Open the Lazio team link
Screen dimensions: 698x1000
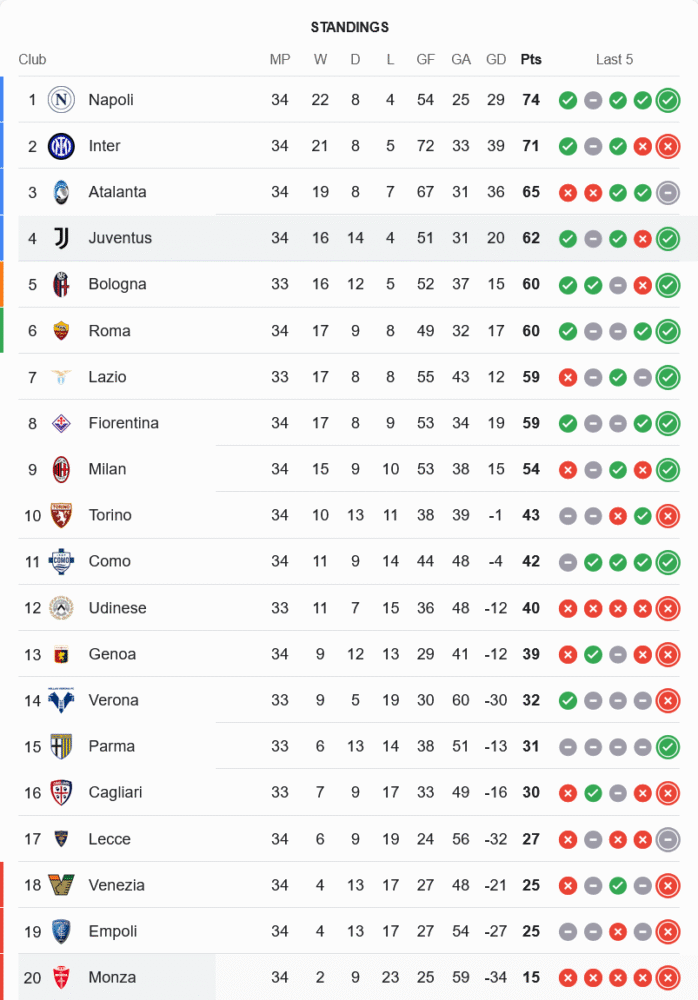point(107,377)
